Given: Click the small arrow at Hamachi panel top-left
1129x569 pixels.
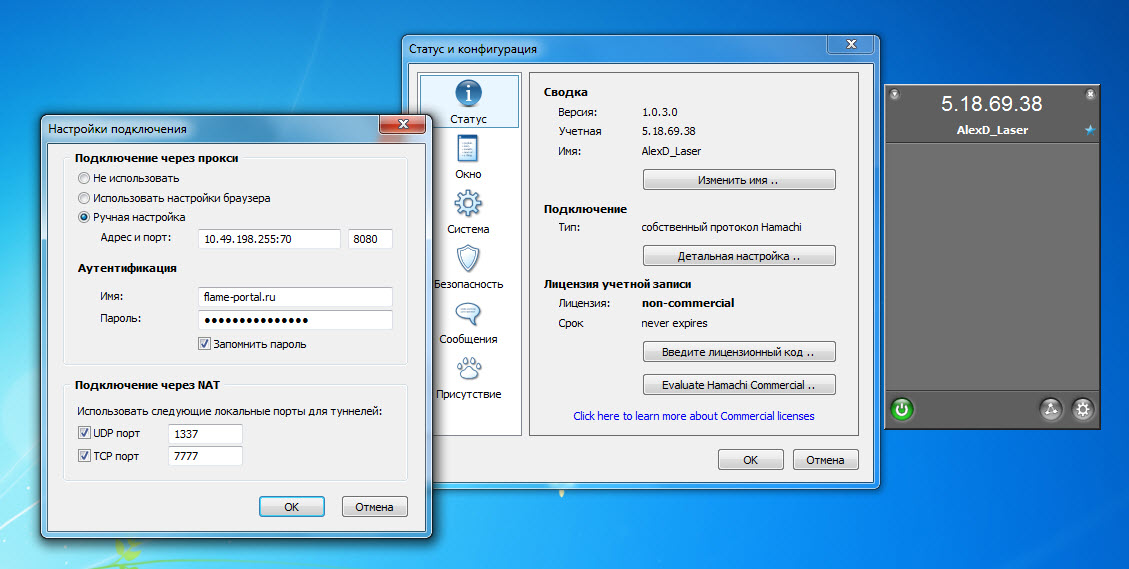Looking at the screenshot, I should (894, 94).
